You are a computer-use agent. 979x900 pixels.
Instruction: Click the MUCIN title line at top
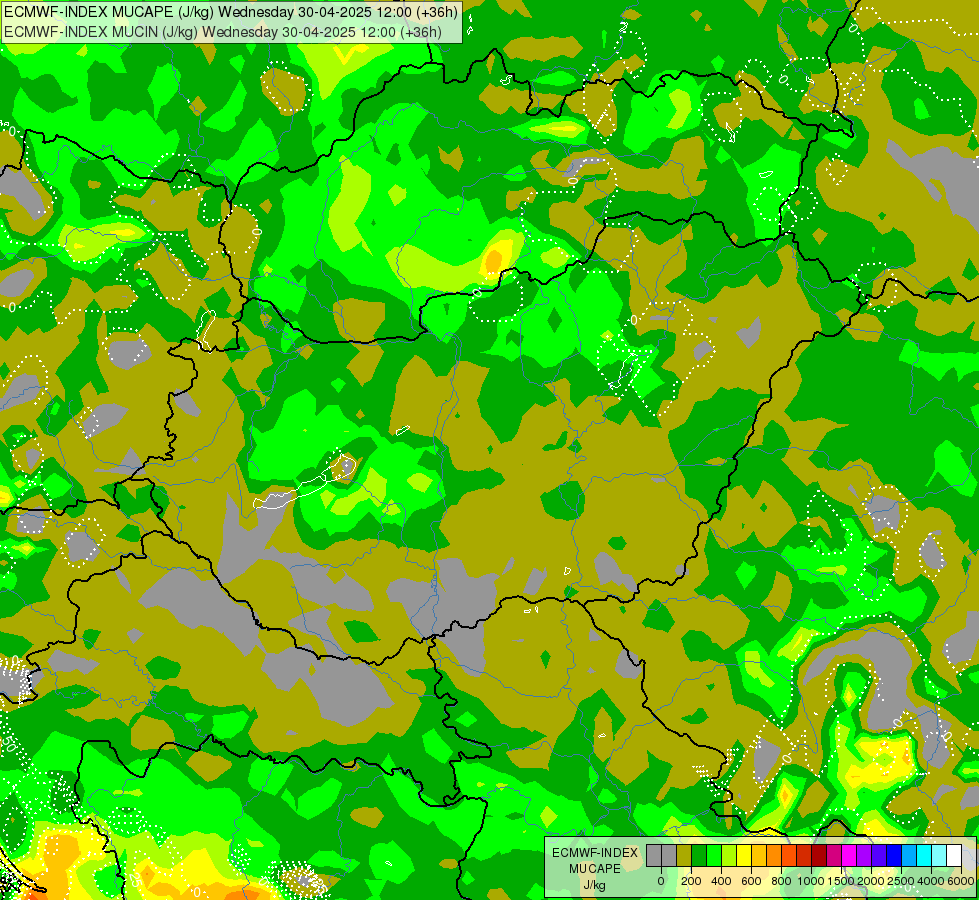click(x=223, y=32)
